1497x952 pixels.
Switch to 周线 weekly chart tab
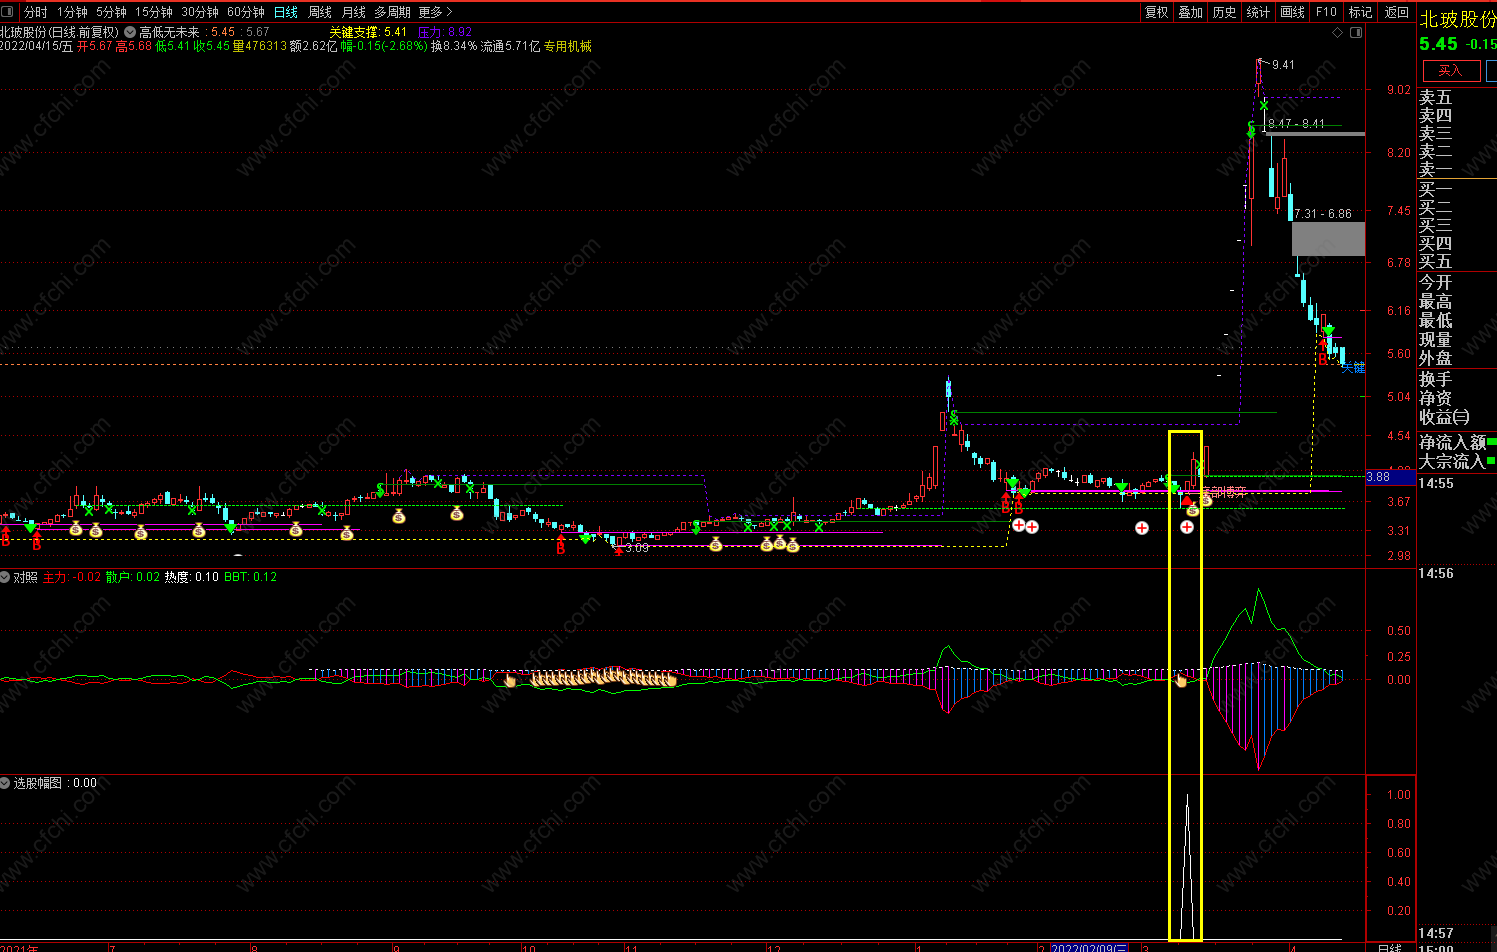coord(320,12)
